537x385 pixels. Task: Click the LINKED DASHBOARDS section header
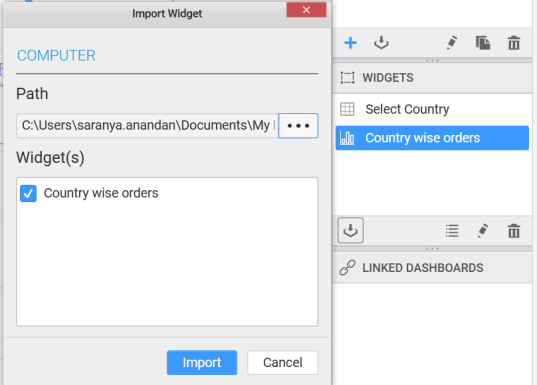(x=432, y=268)
